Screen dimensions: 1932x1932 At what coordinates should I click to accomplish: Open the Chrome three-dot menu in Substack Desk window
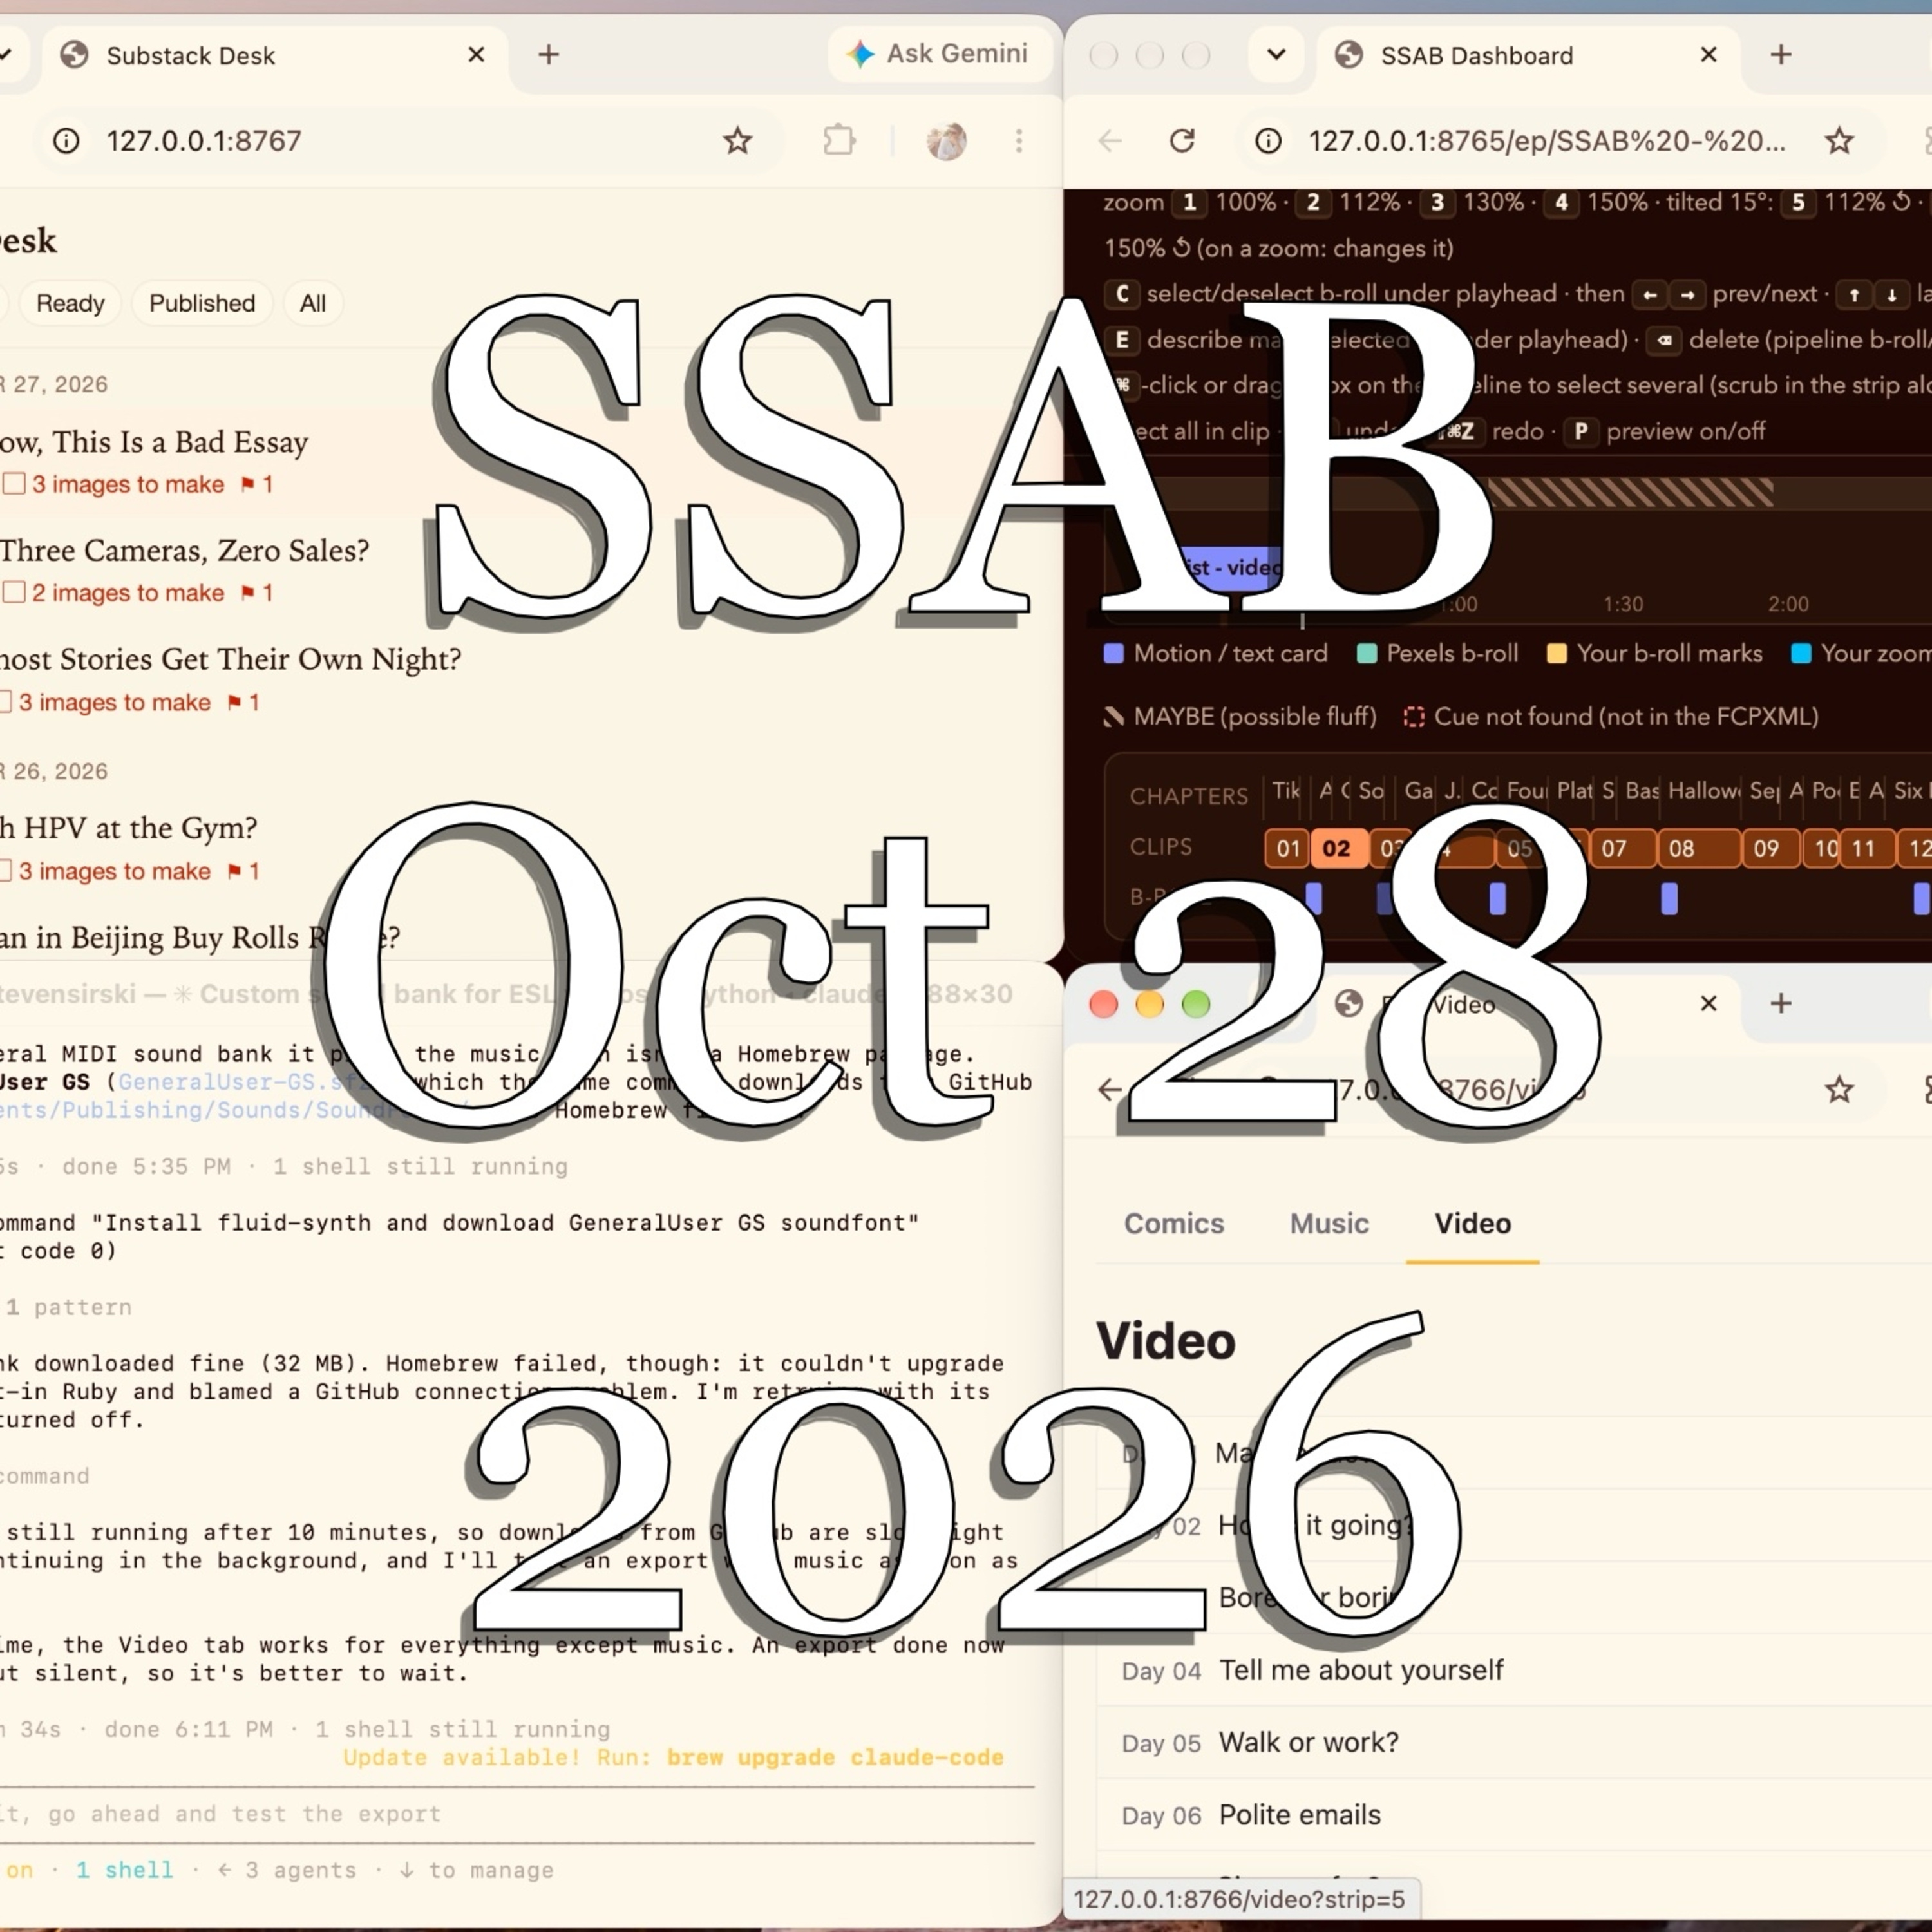tap(1019, 141)
